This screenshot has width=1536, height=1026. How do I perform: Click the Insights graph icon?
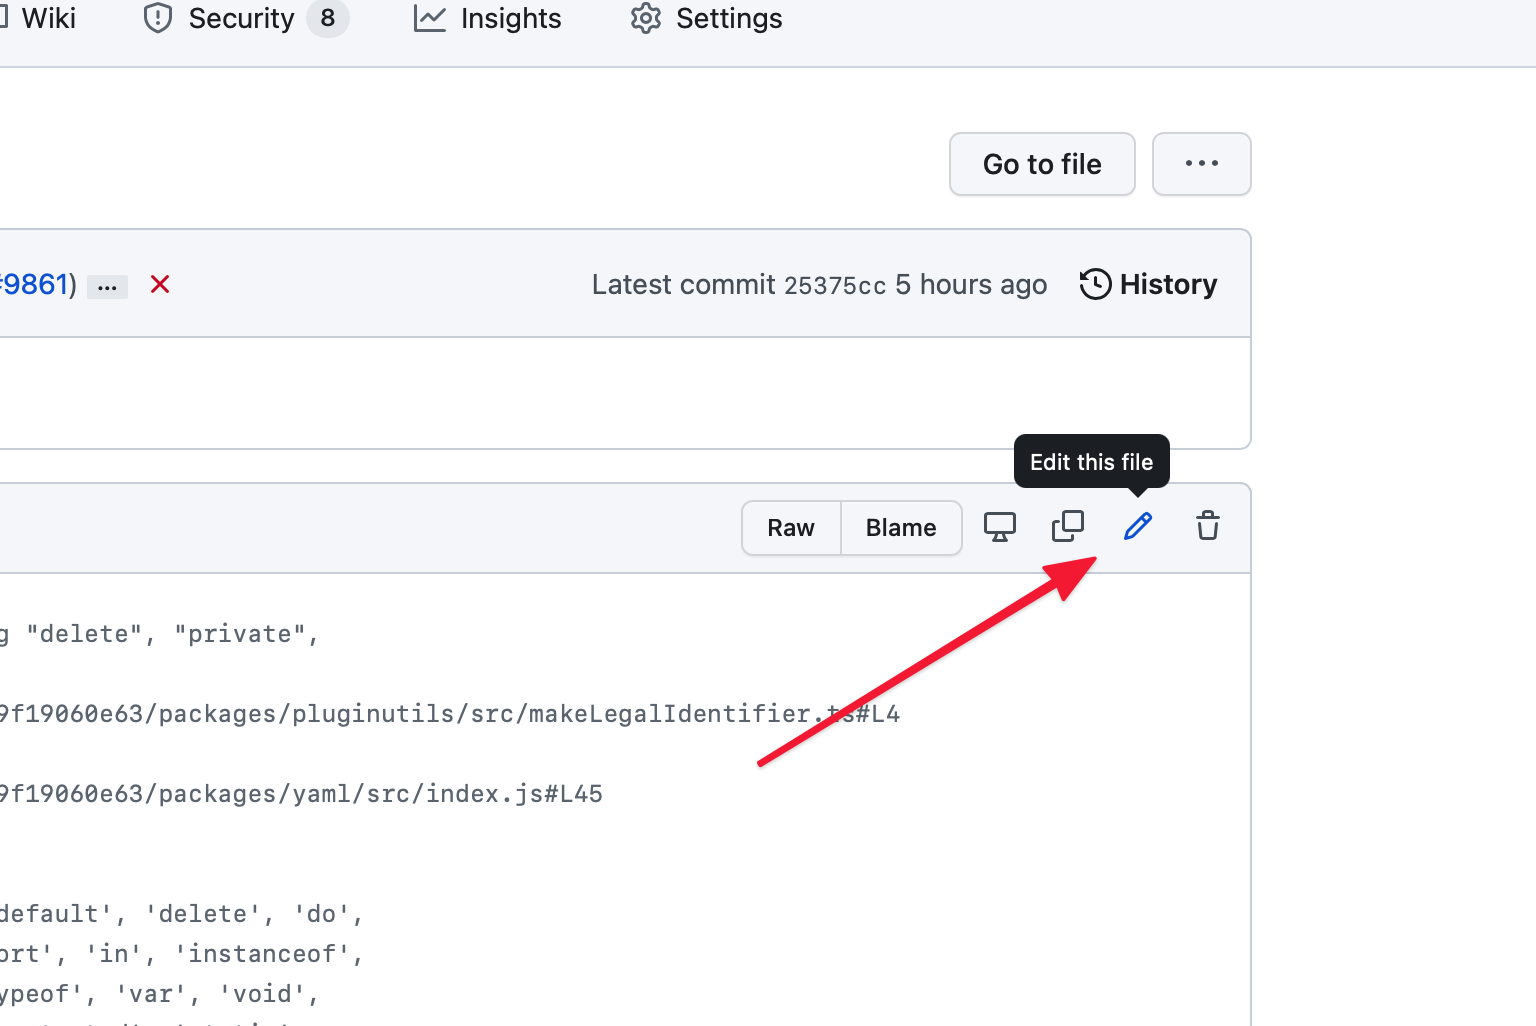(430, 18)
